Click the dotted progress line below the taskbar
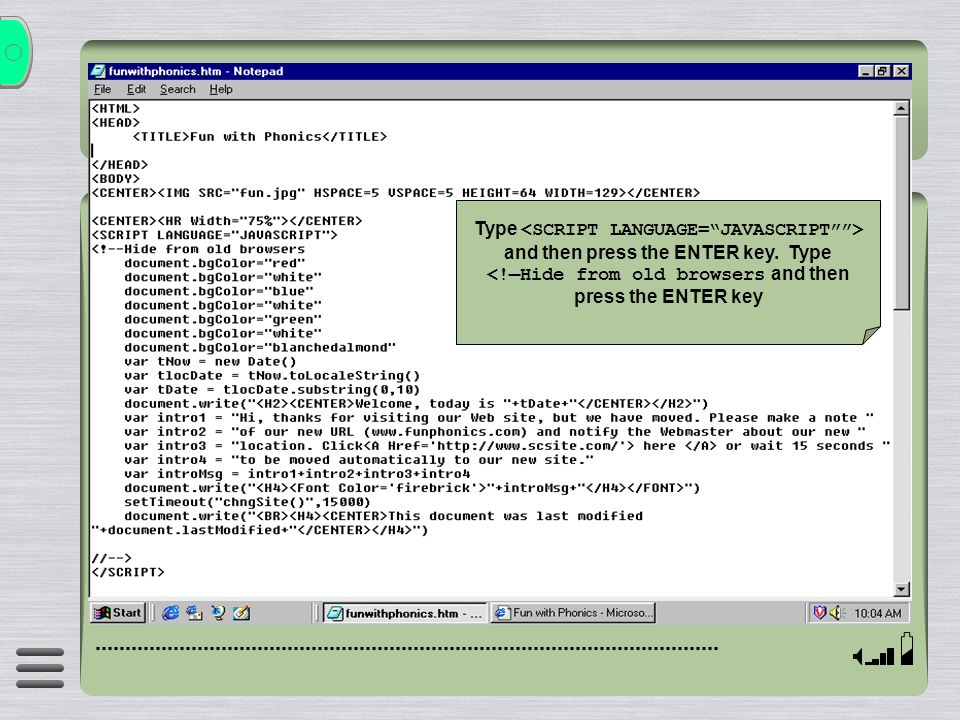The height and width of the screenshot is (720, 960). [407, 648]
